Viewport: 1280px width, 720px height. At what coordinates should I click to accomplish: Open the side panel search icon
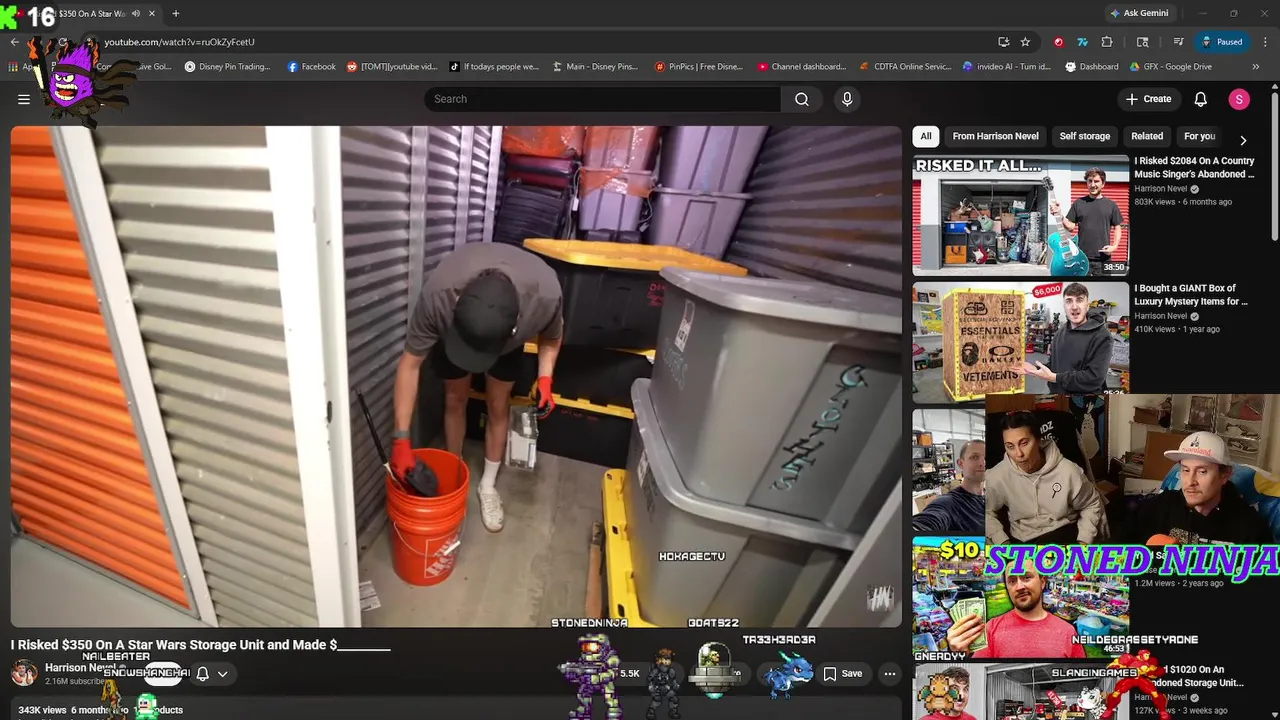click(1143, 42)
